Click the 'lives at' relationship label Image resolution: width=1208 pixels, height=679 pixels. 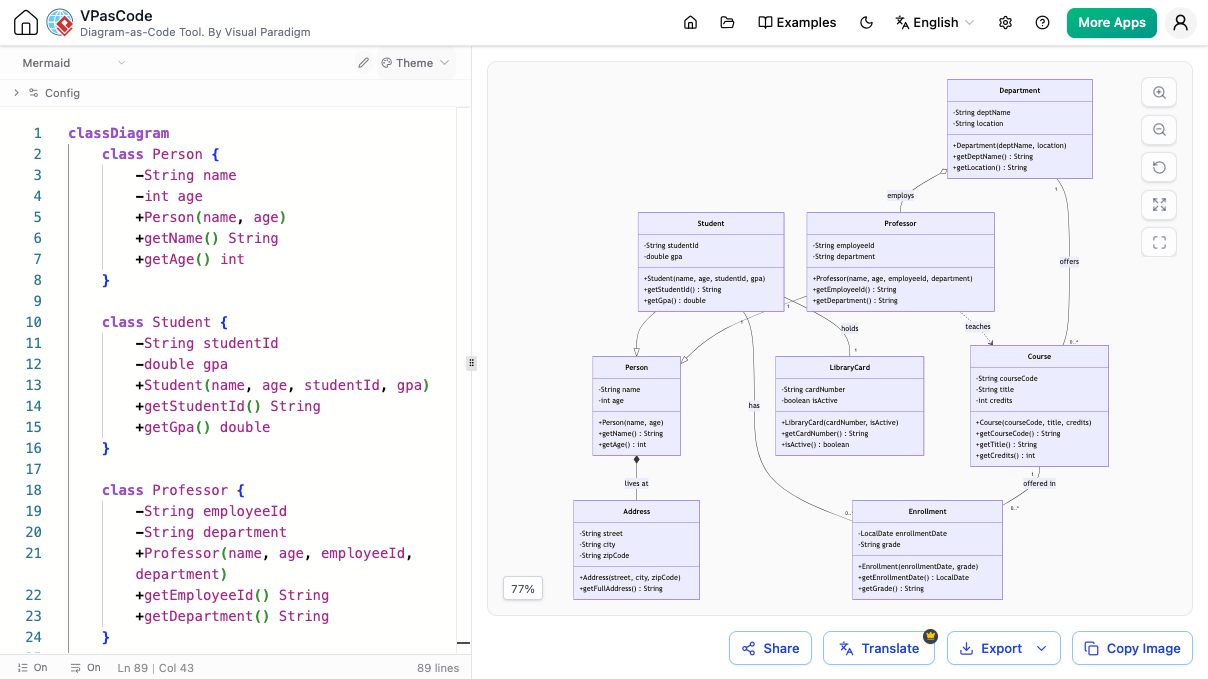pos(636,483)
